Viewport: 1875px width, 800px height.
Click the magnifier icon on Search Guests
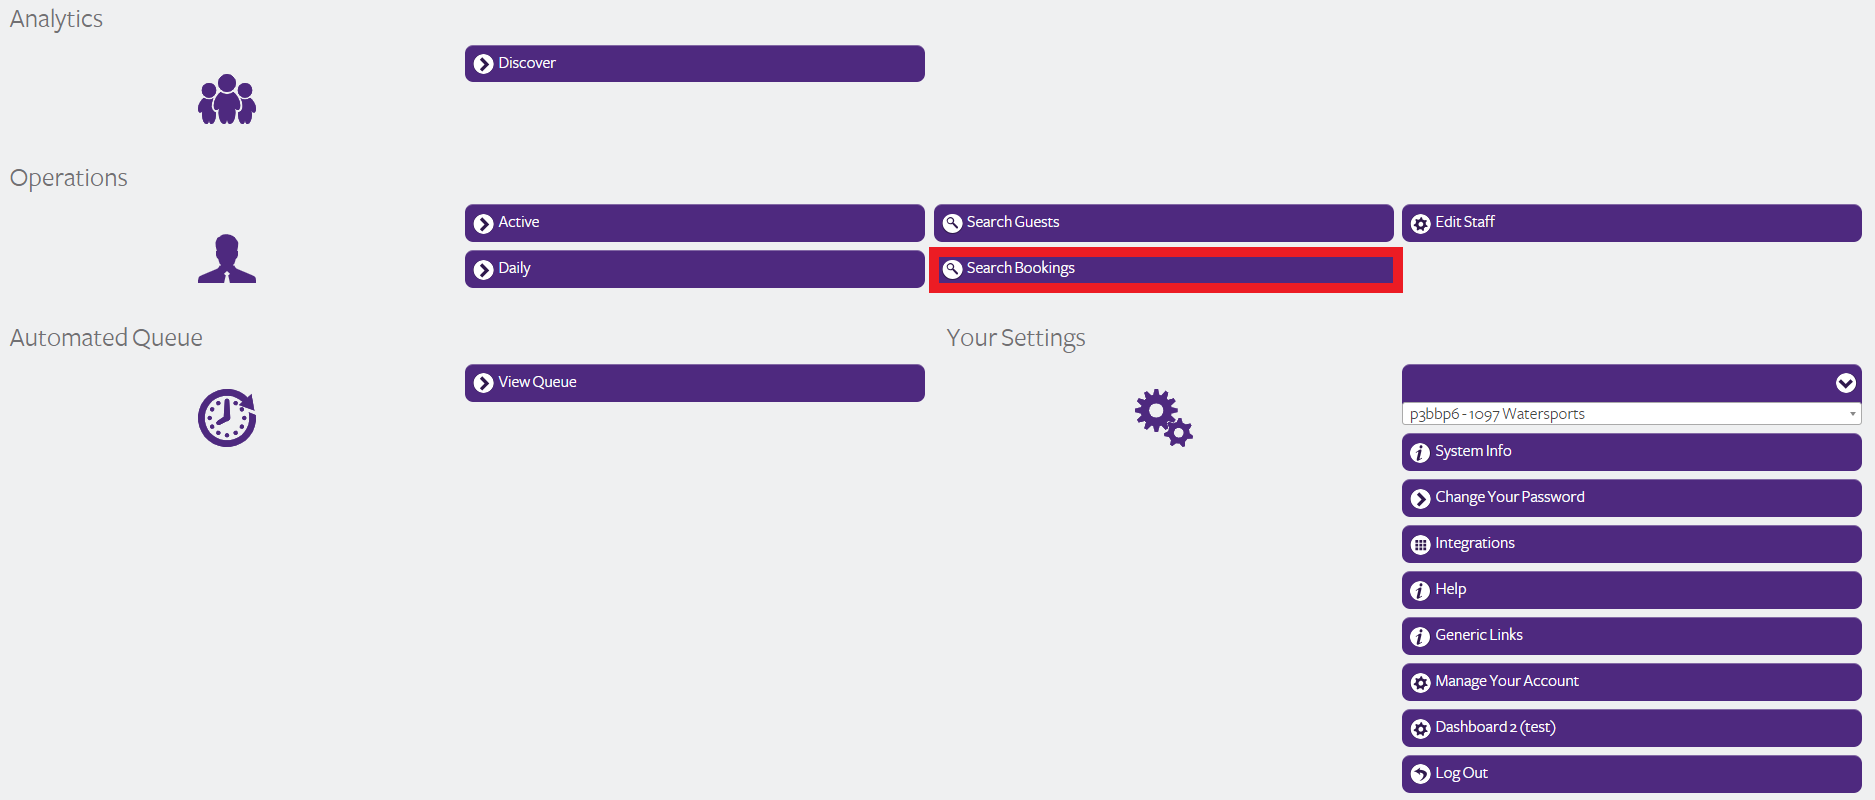click(952, 223)
